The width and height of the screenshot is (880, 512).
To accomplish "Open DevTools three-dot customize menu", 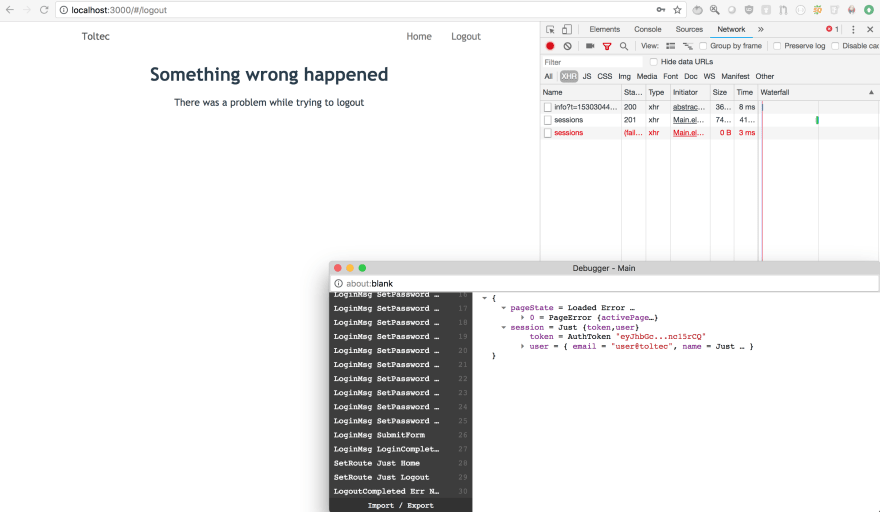I will tap(853, 29).
